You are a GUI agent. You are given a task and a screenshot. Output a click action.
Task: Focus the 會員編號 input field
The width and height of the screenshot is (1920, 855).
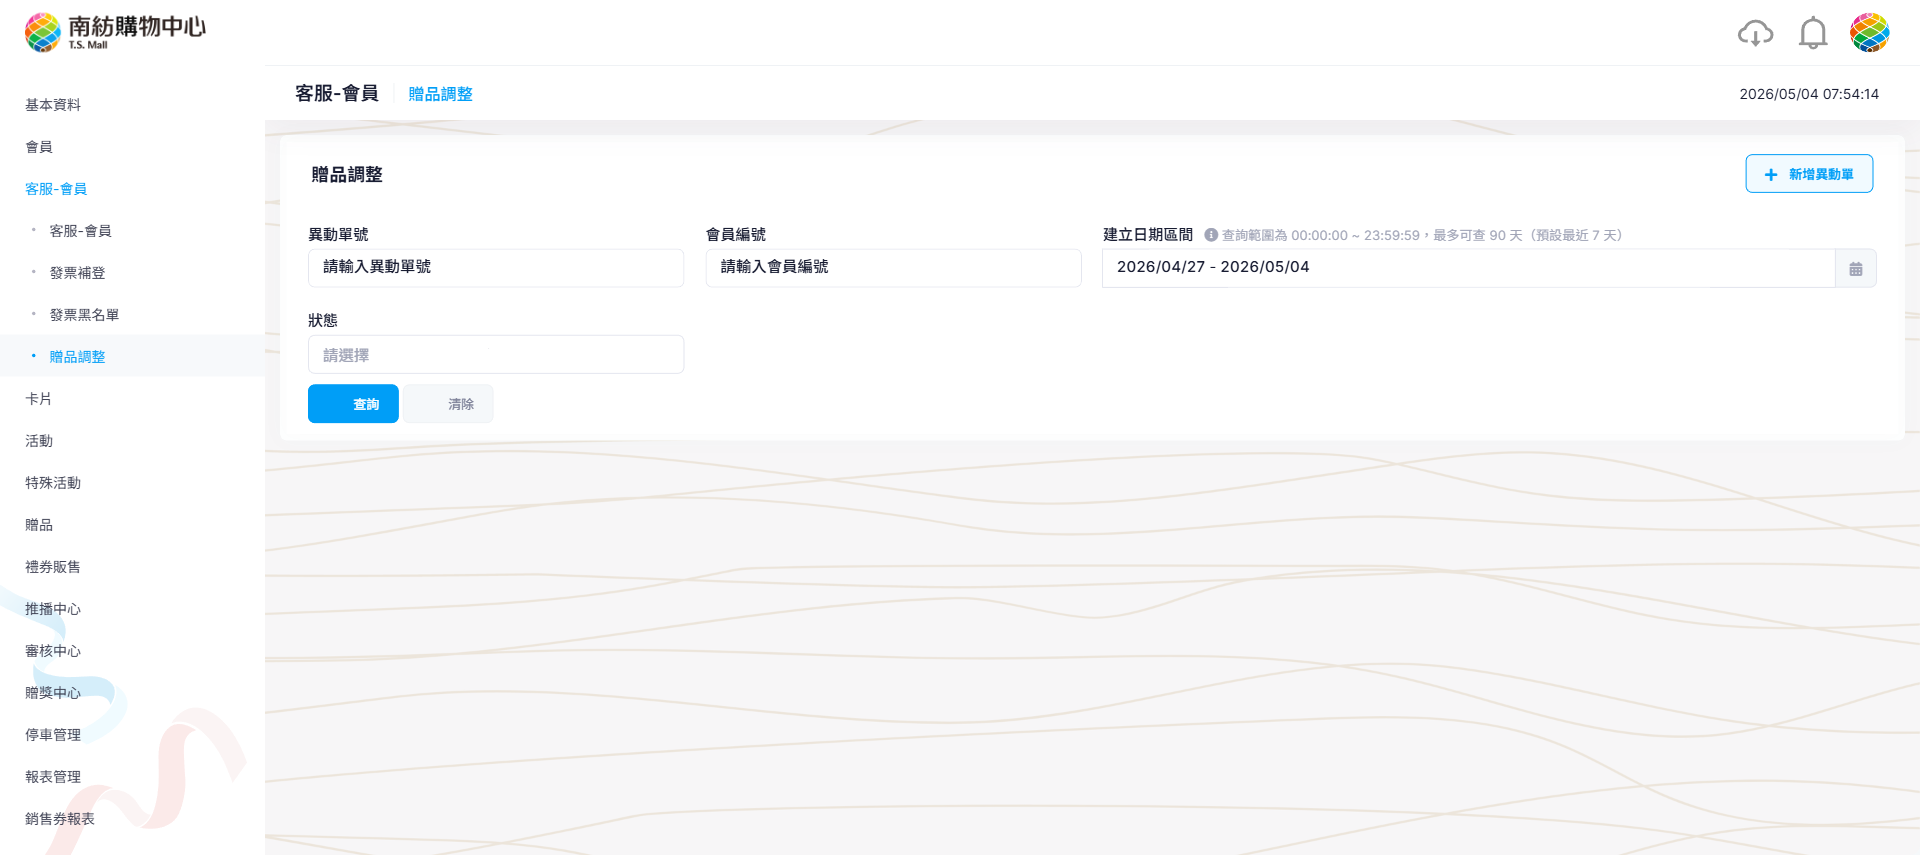coord(893,267)
